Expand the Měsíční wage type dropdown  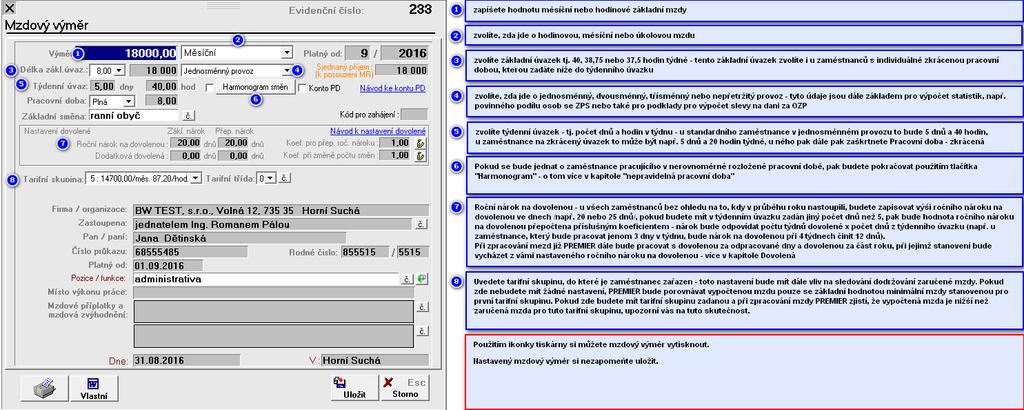point(287,53)
